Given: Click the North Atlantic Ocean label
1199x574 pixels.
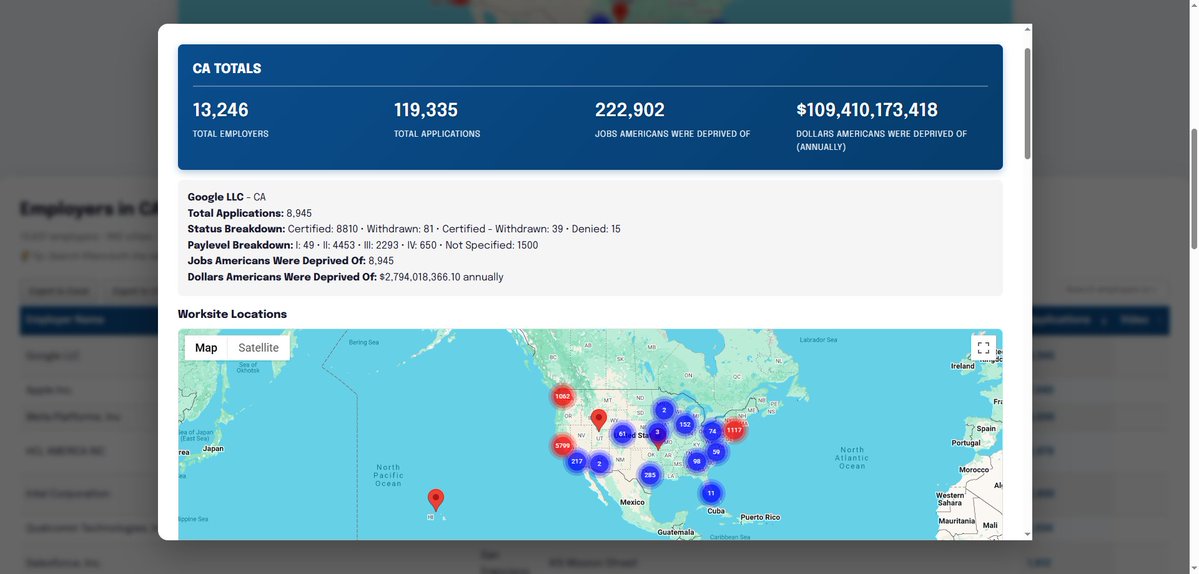Looking at the screenshot, I should click(x=851, y=458).
